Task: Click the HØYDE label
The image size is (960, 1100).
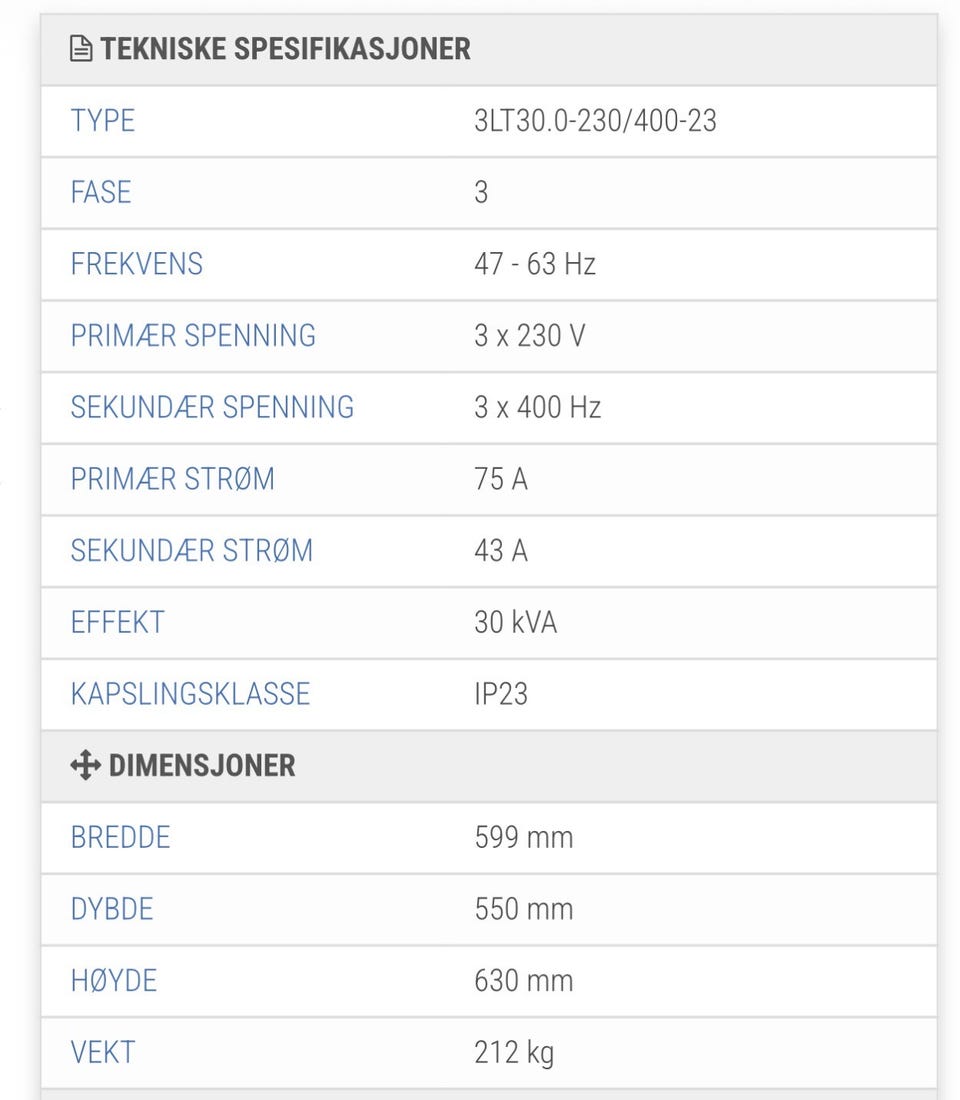Action: point(114,981)
